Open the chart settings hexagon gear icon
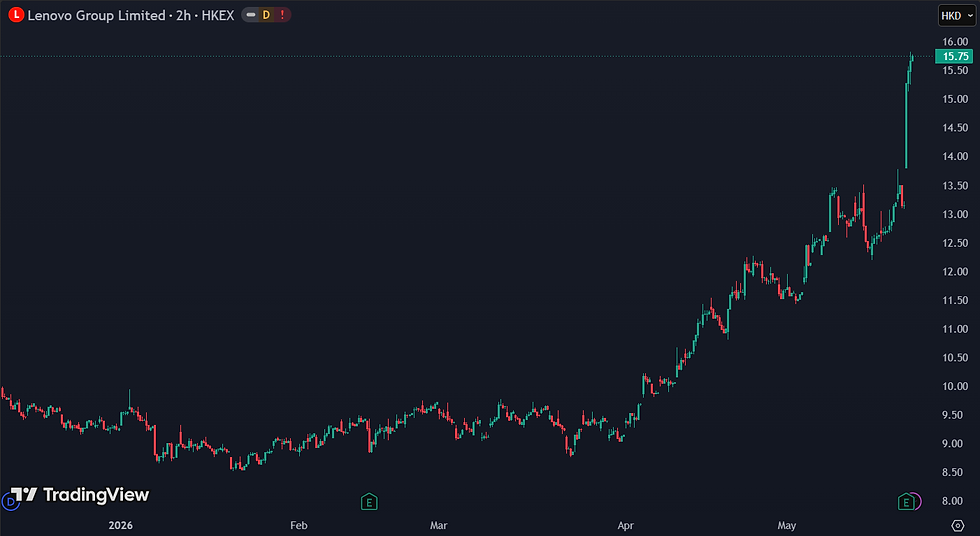 pyautogui.click(x=957, y=525)
